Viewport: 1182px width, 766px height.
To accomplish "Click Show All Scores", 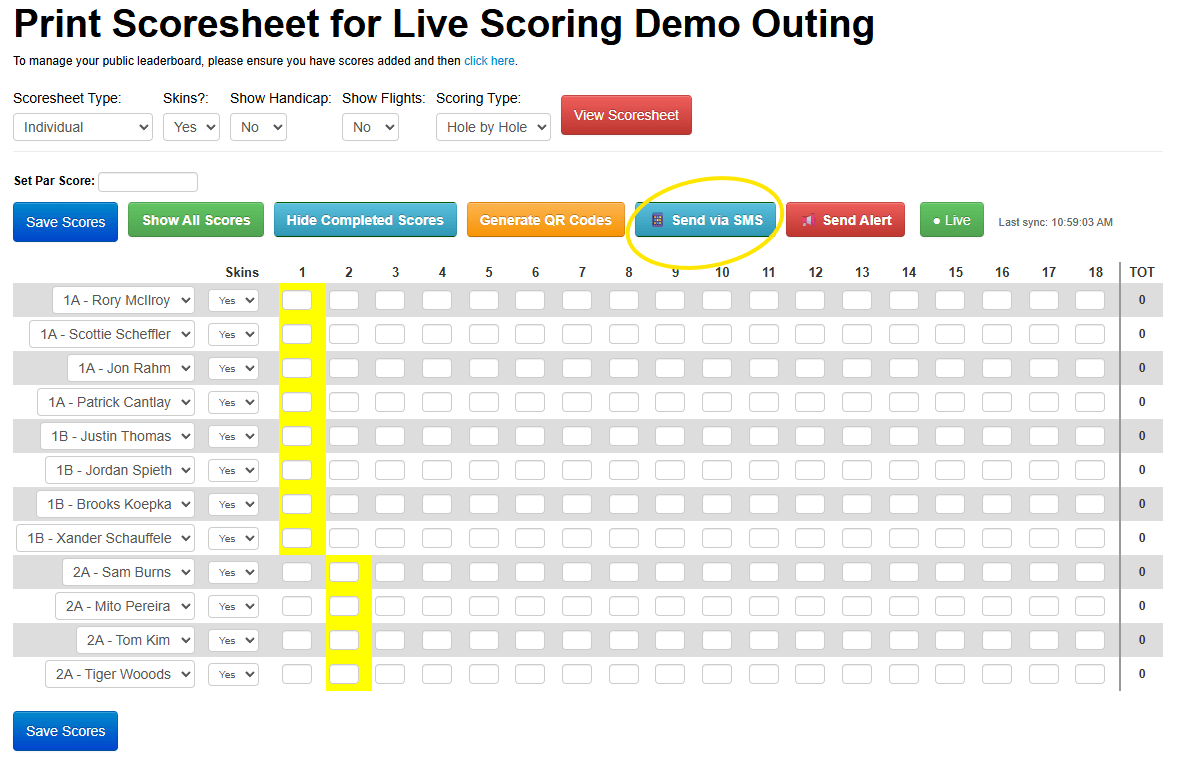I will click(196, 219).
